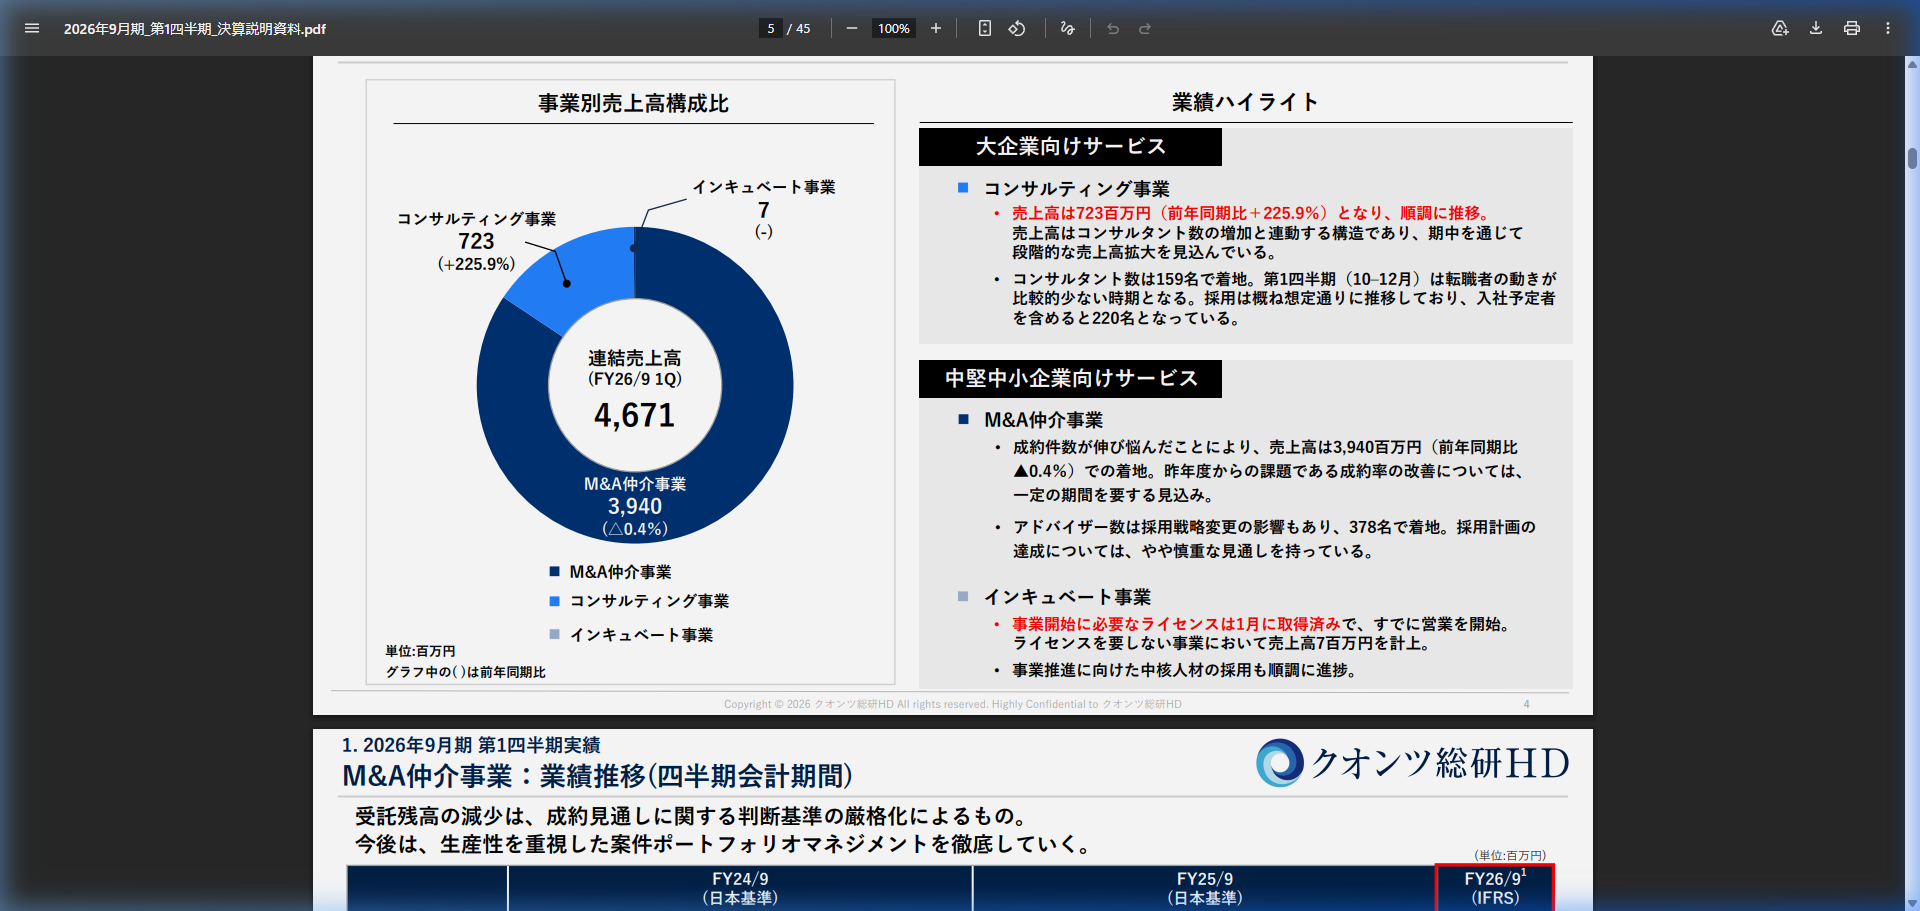Select the 業績ハイライト heading text
This screenshot has width=1920, height=911.
1243,101
